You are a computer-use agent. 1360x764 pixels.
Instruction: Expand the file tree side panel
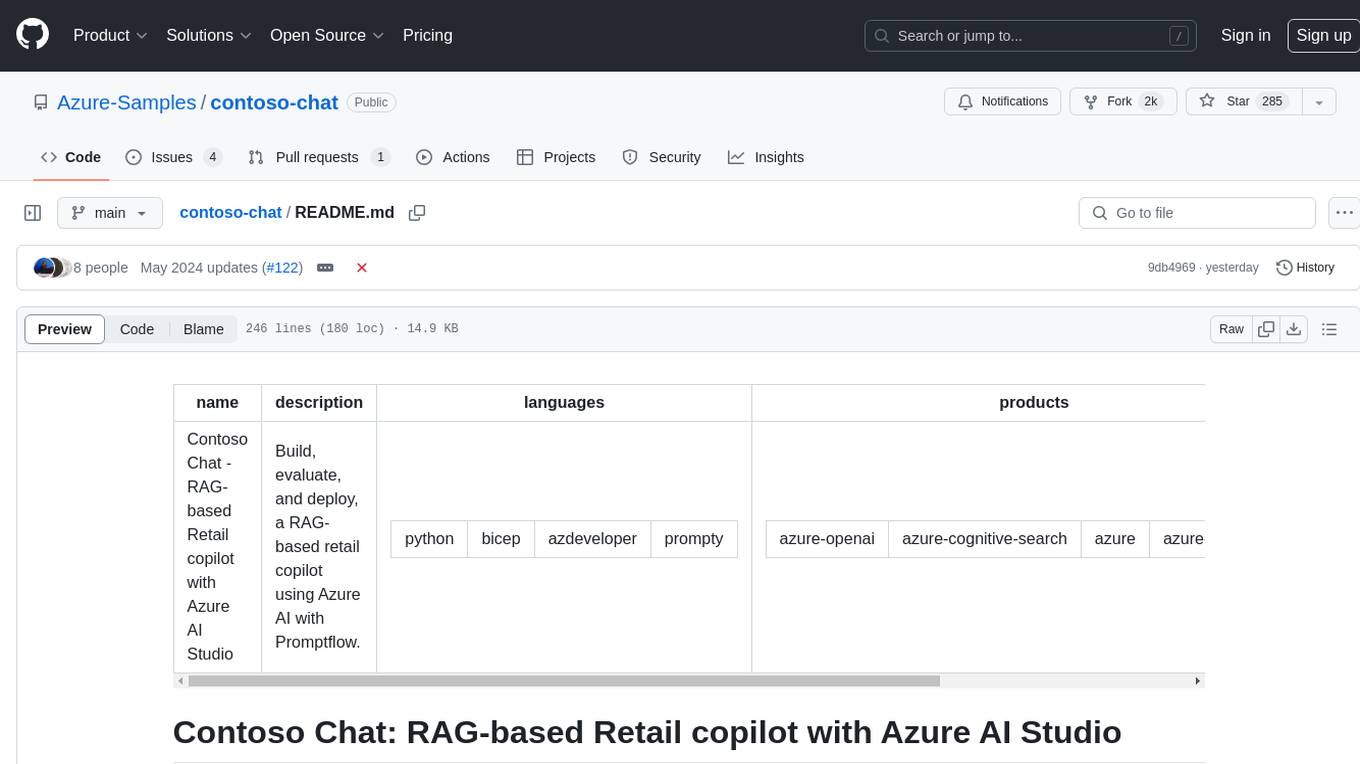click(33, 213)
